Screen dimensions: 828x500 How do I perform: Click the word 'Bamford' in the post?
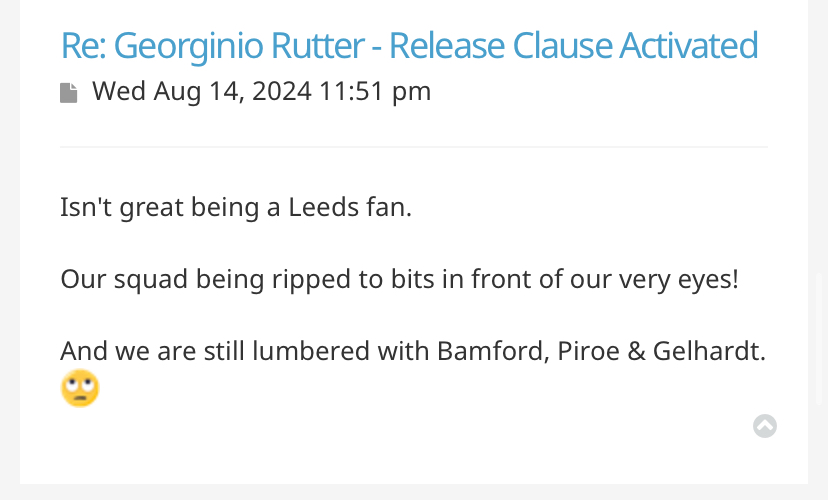tap(493, 351)
